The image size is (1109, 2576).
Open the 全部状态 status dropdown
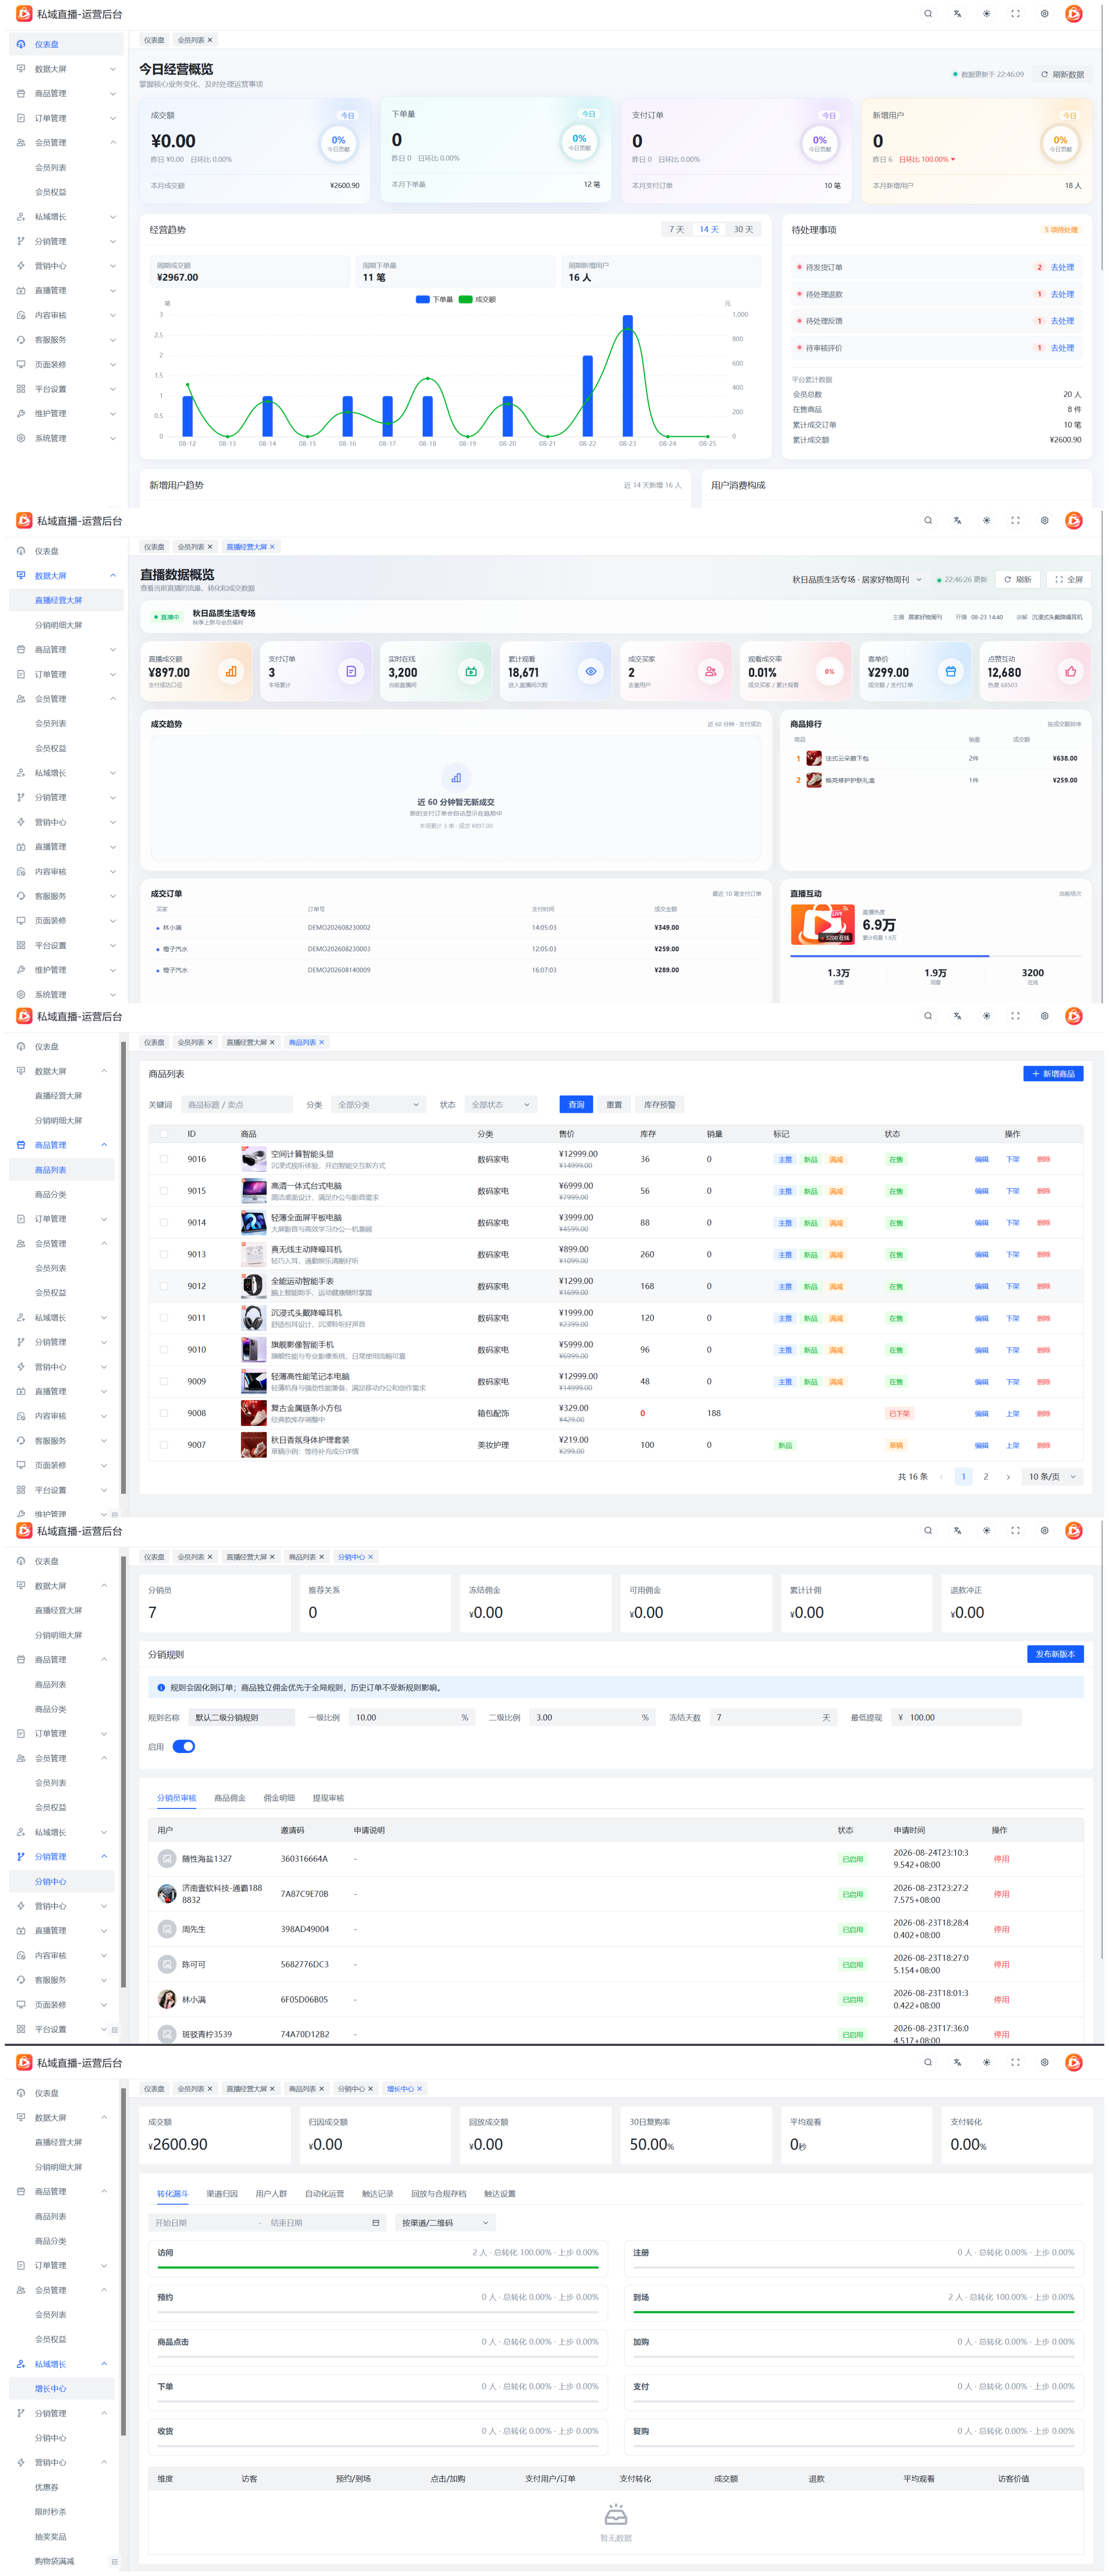click(x=501, y=1104)
